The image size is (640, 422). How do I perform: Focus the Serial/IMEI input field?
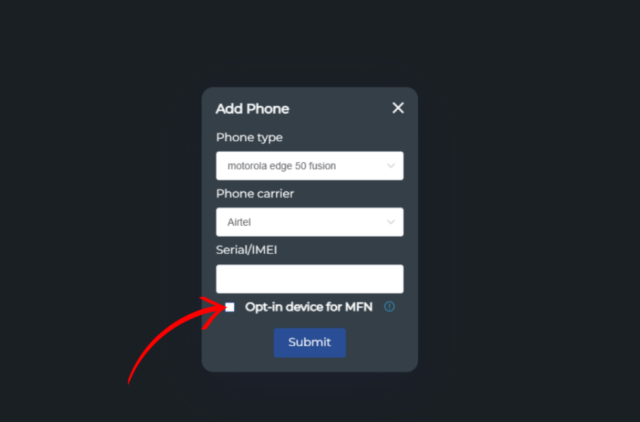(310, 279)
